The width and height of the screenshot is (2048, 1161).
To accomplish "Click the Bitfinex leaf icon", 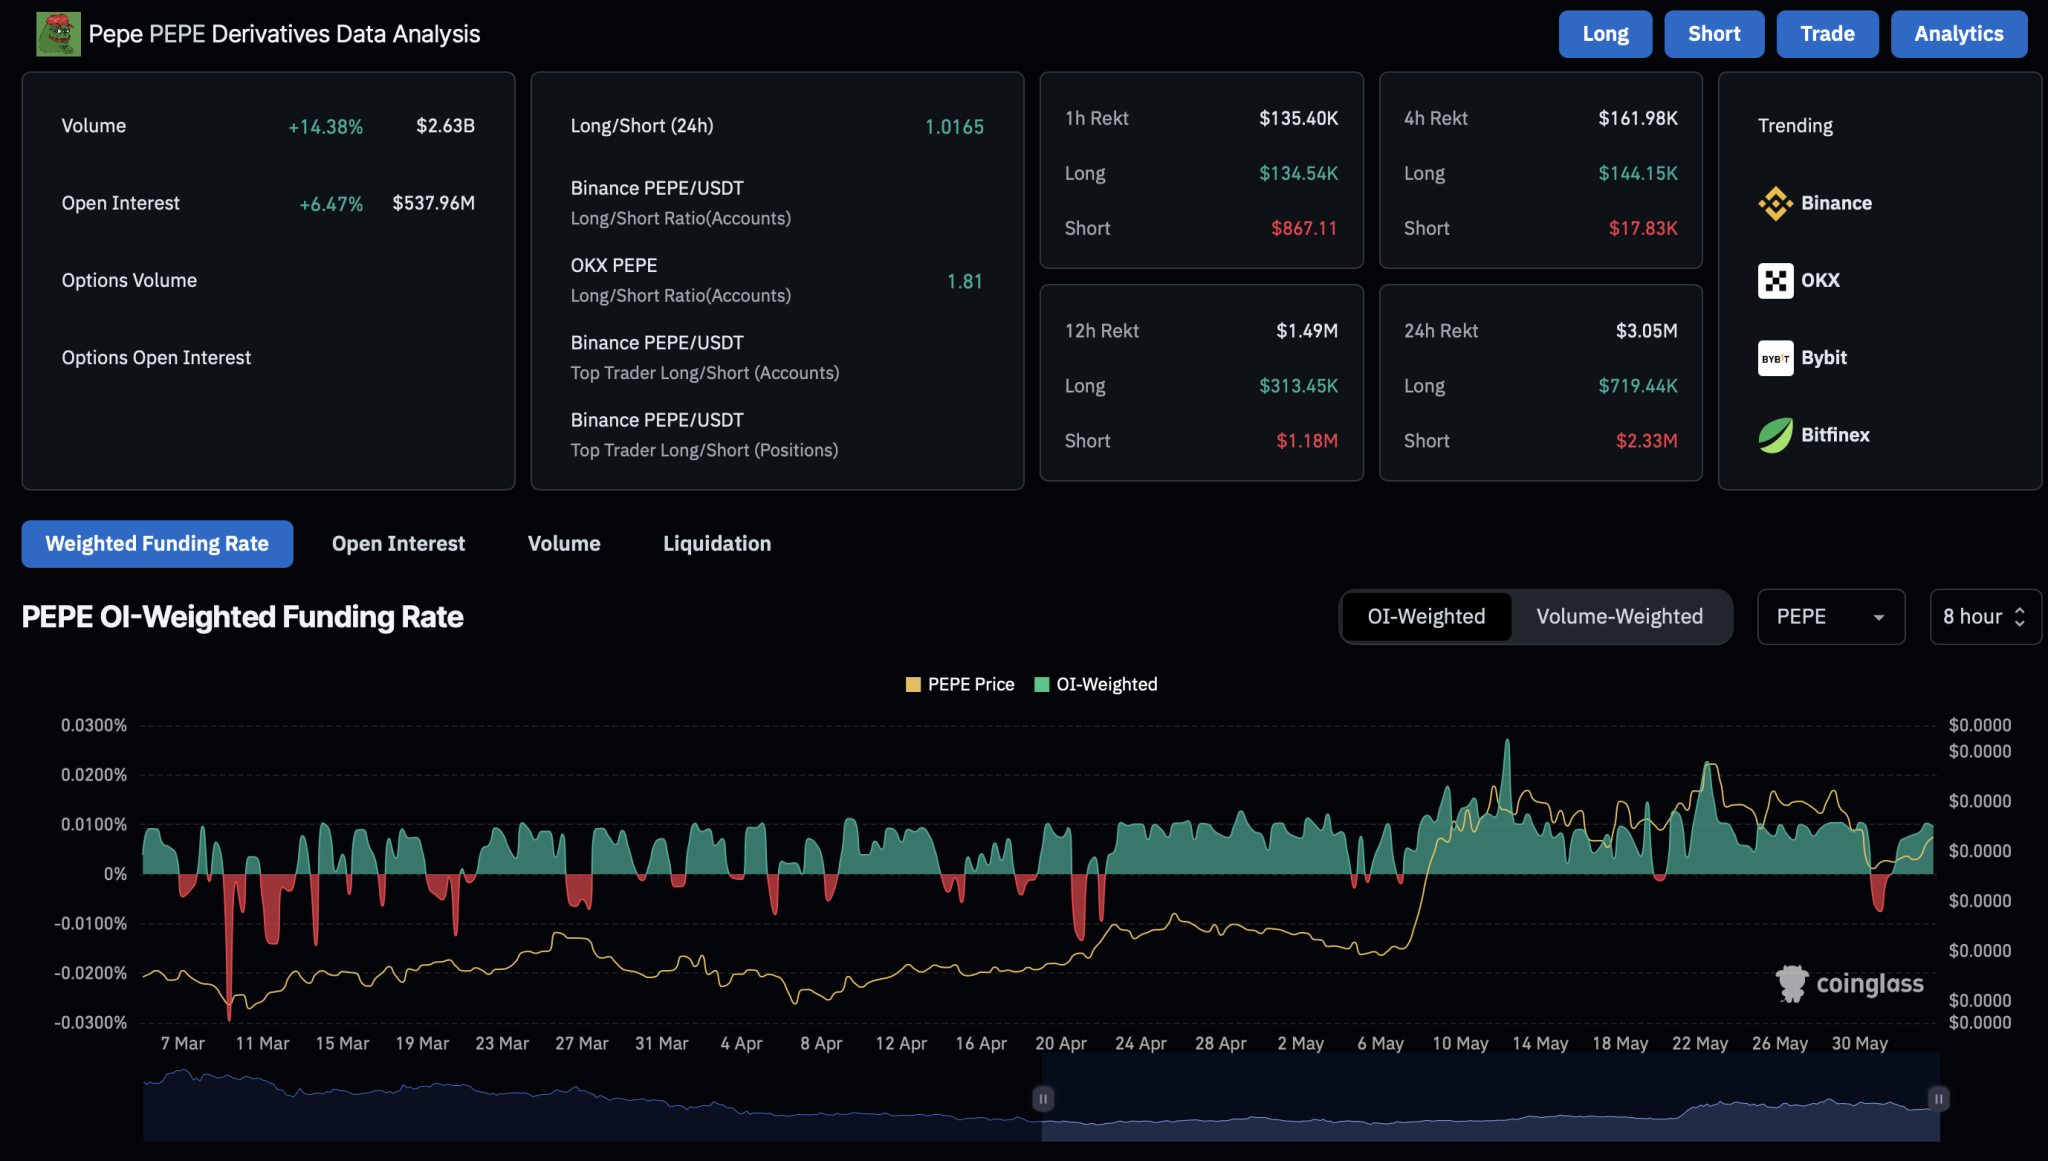I will coord(1775,435).
